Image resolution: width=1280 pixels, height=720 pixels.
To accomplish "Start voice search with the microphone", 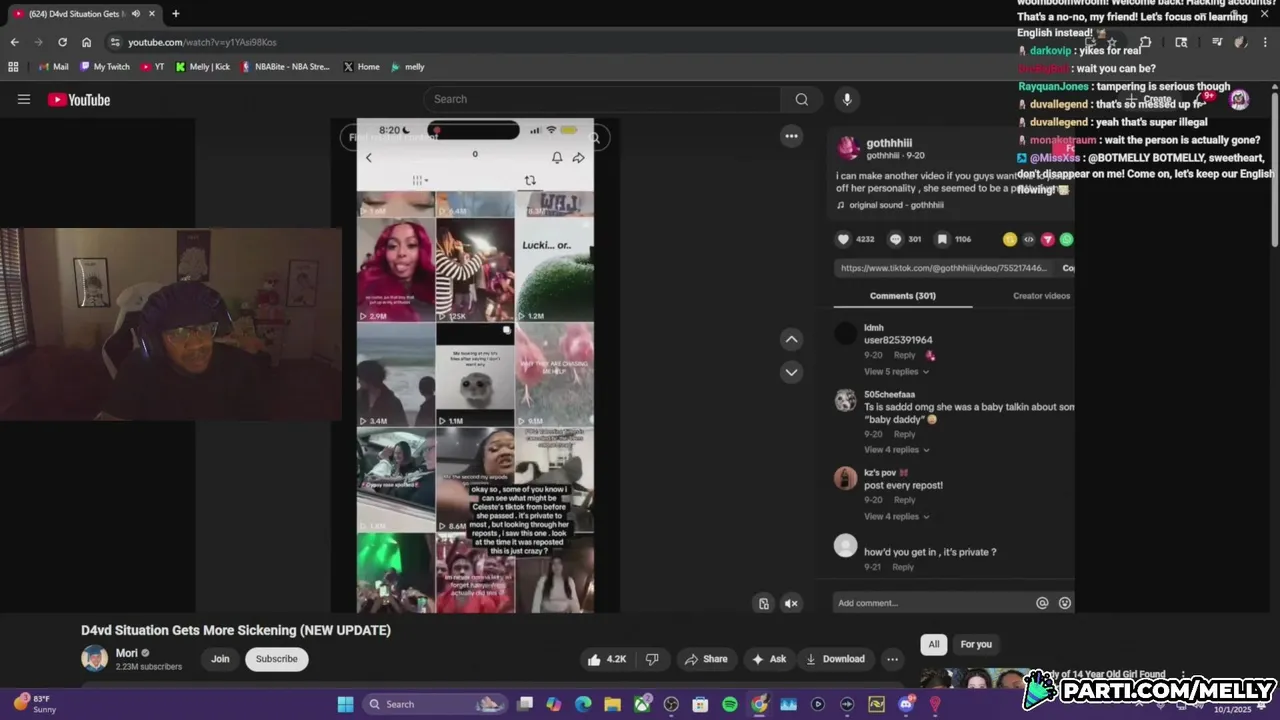I will tap(847, 99).
